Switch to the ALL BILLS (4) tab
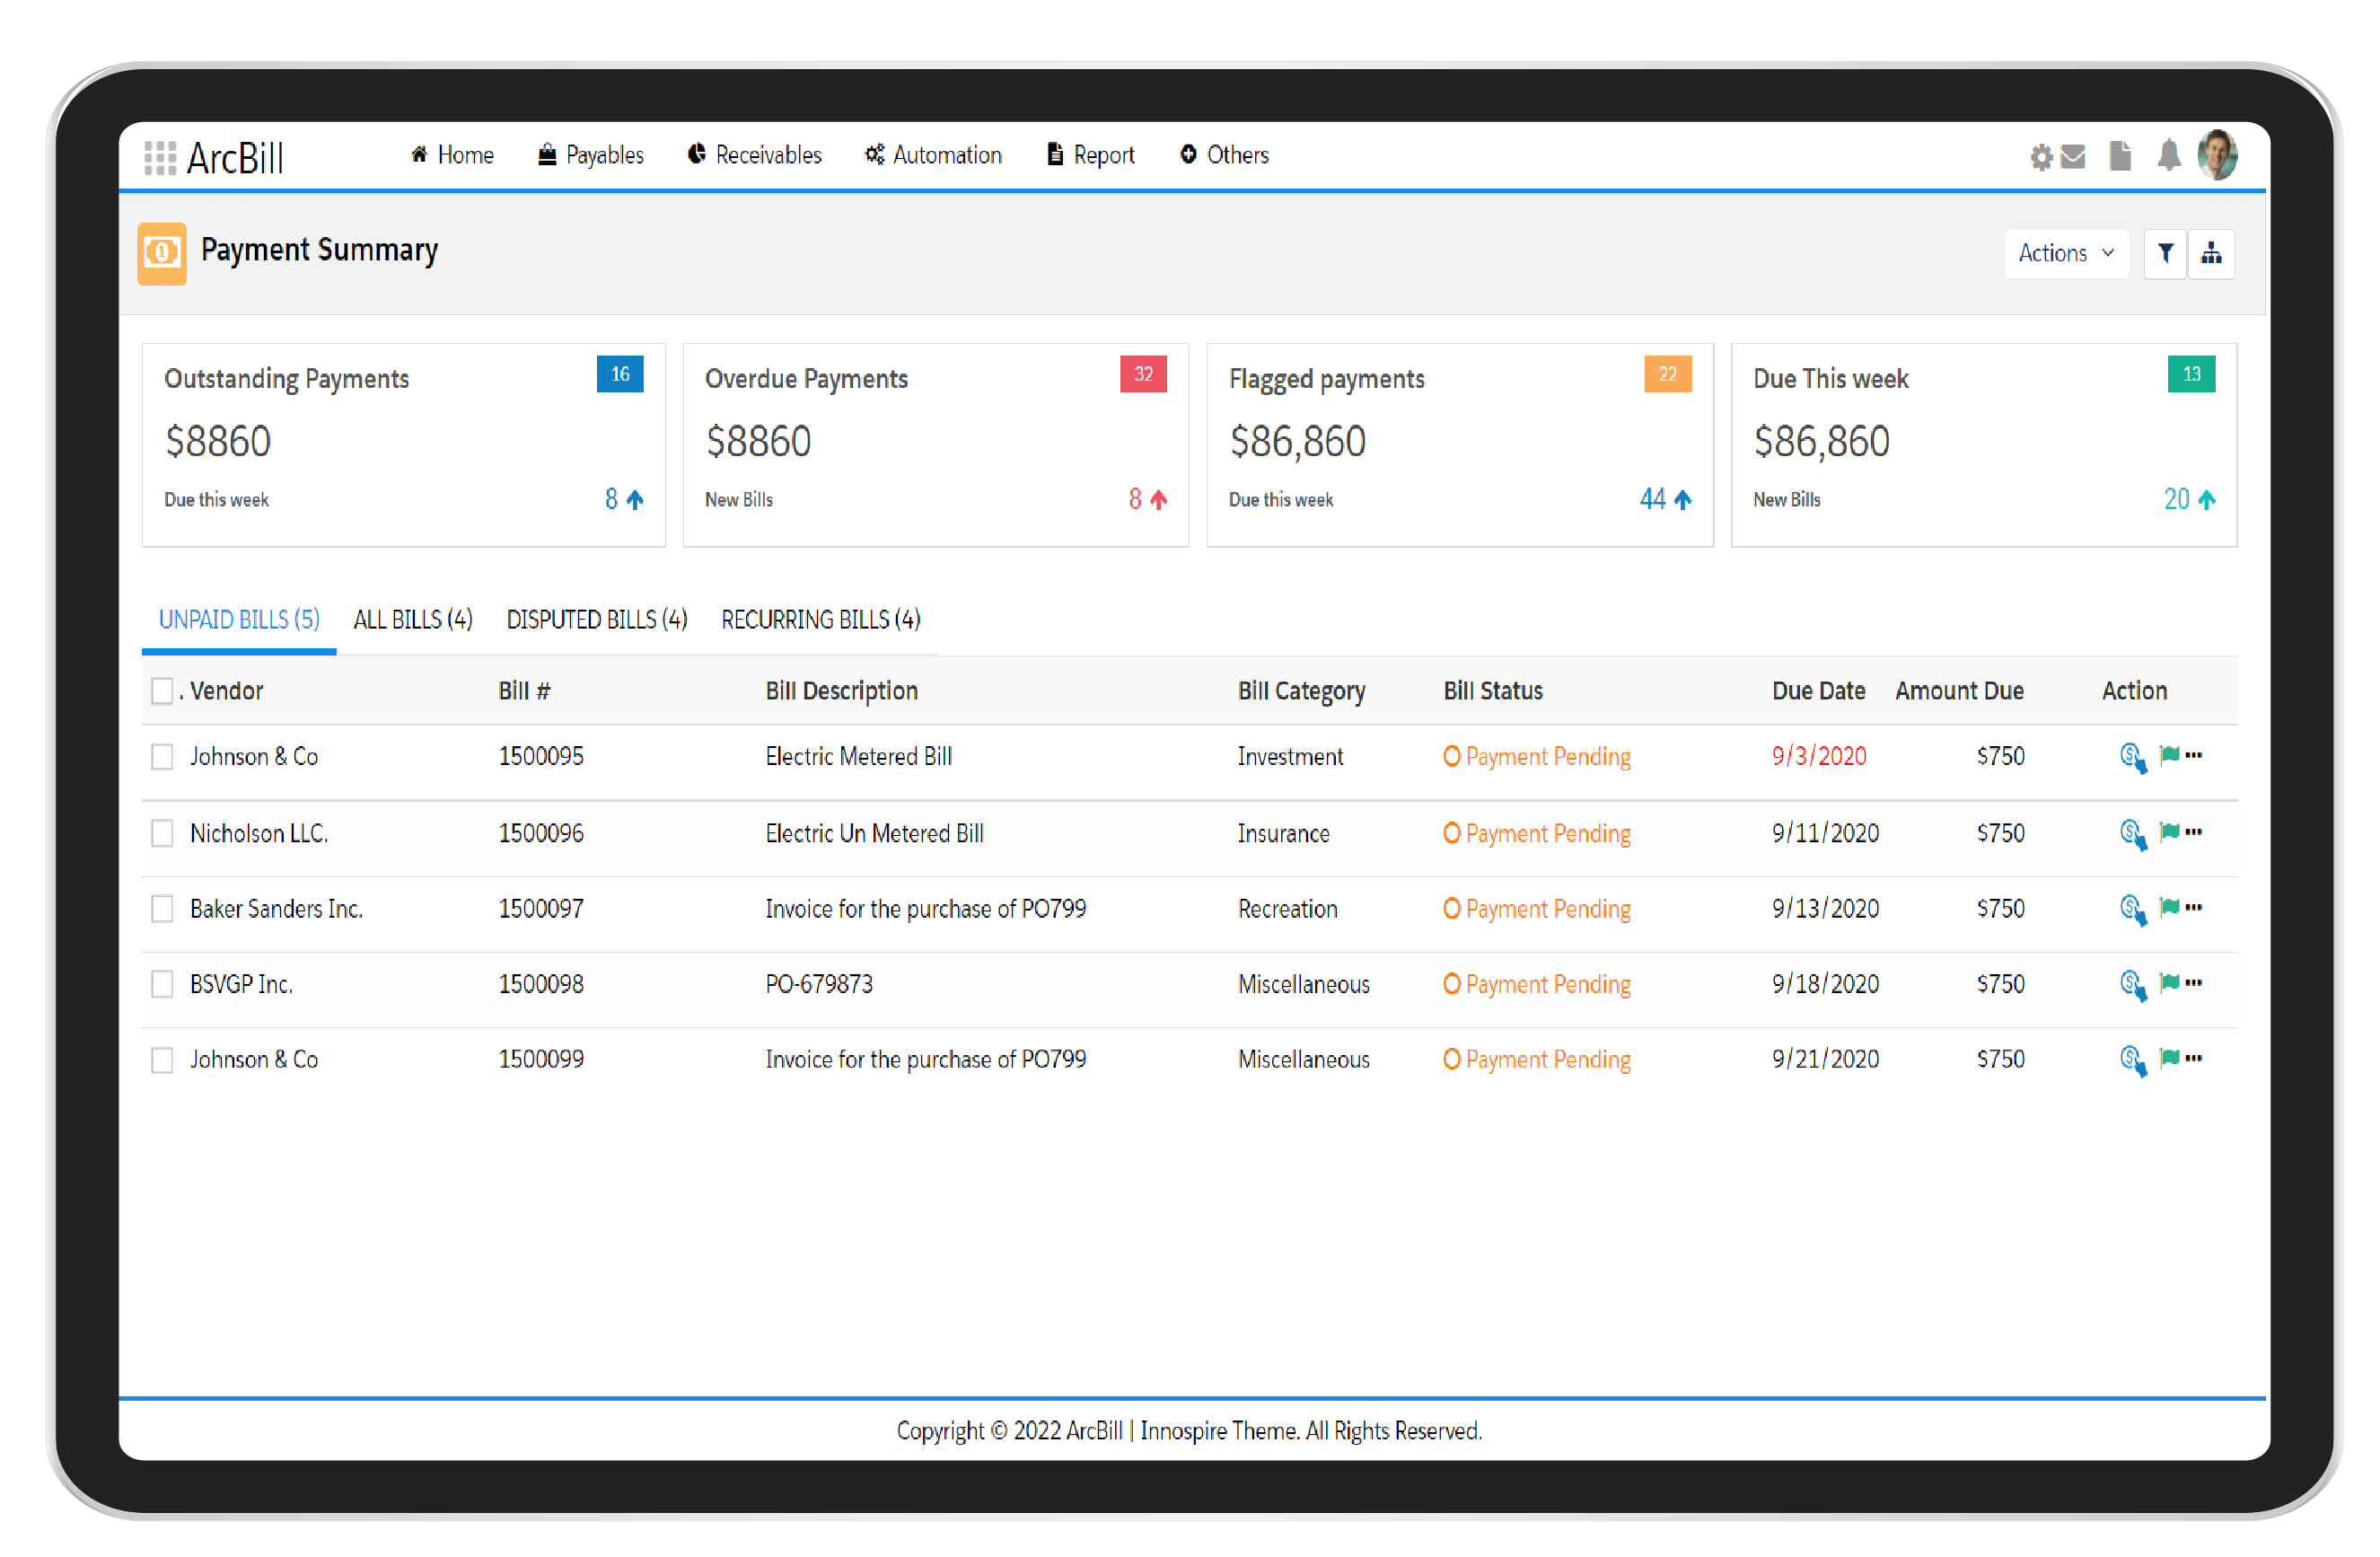2380x1557 pixels. 413,620
